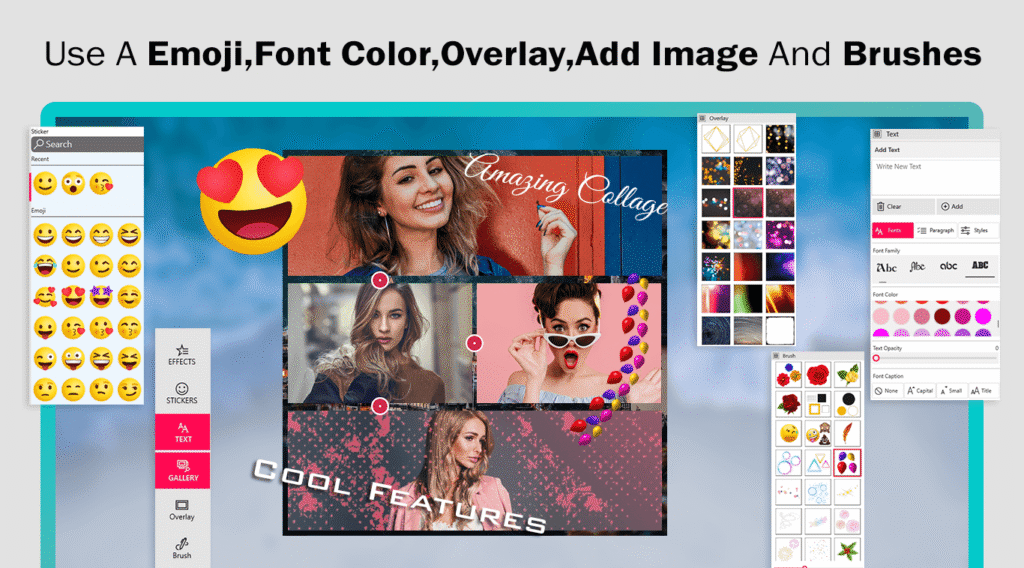
Task: Click the sticker Search field
Action: [x=87, y=144]
